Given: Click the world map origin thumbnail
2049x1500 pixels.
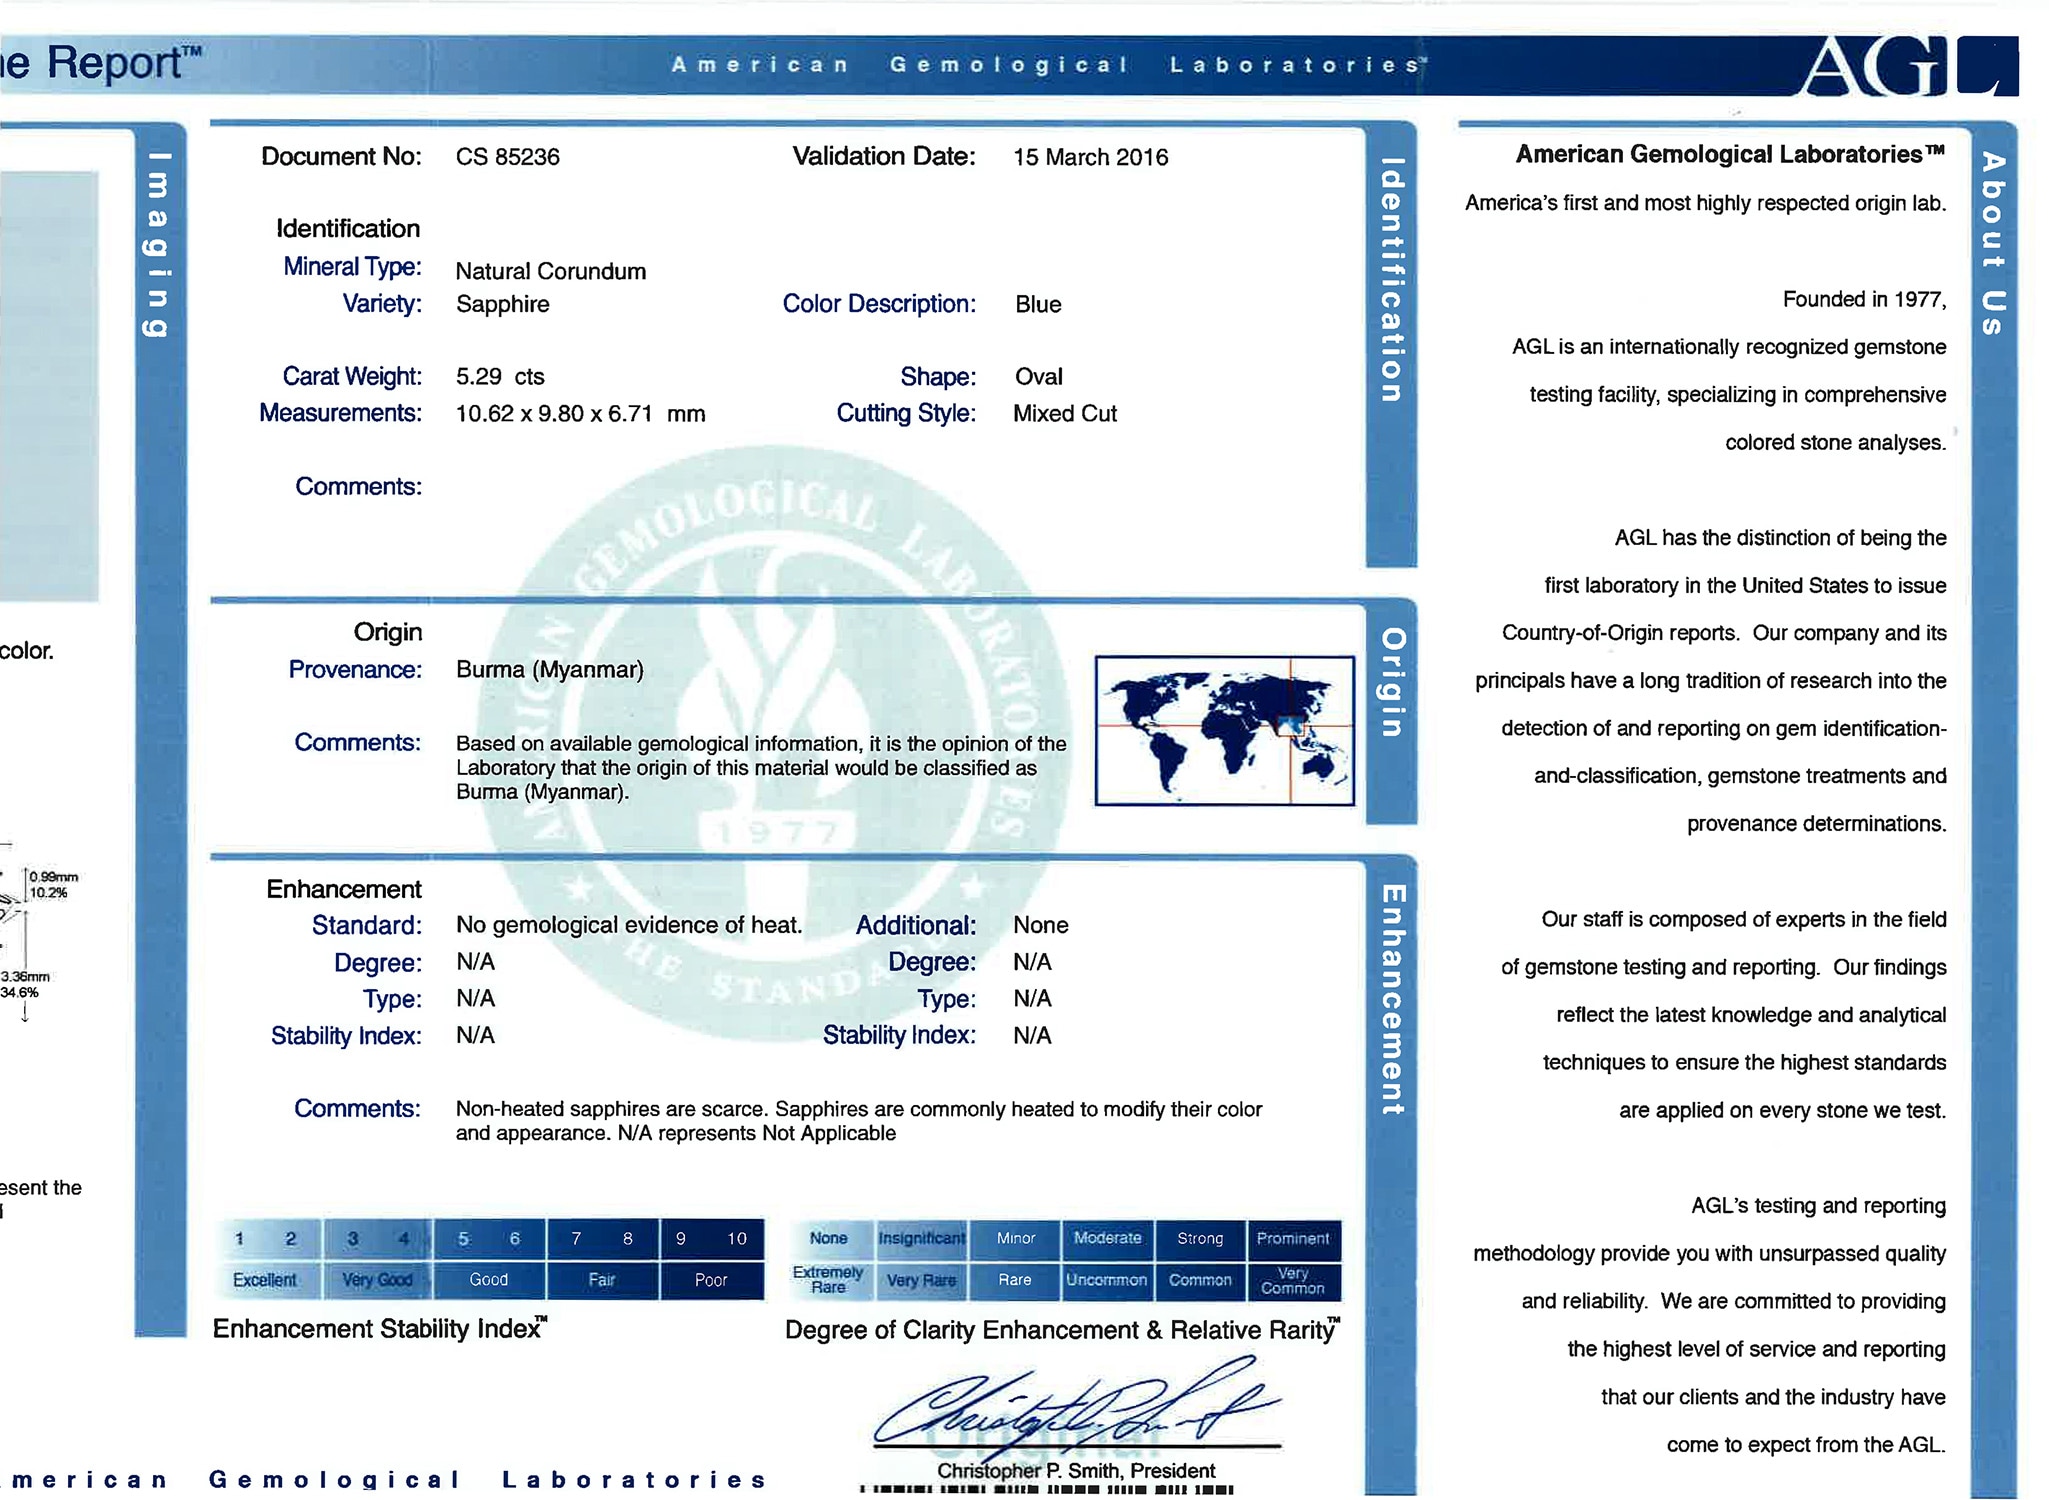Looking at the screenshot, I should (x=1224, y=730).
